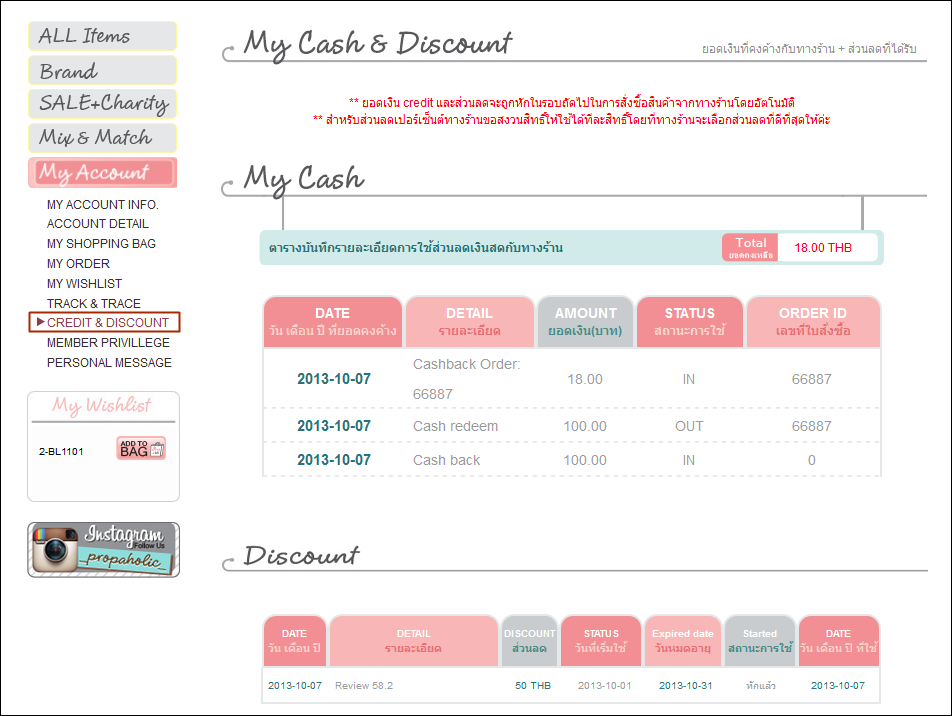952x716 pixels.
Task: Select Credit & Discount menu item
Action: point(108,323)
